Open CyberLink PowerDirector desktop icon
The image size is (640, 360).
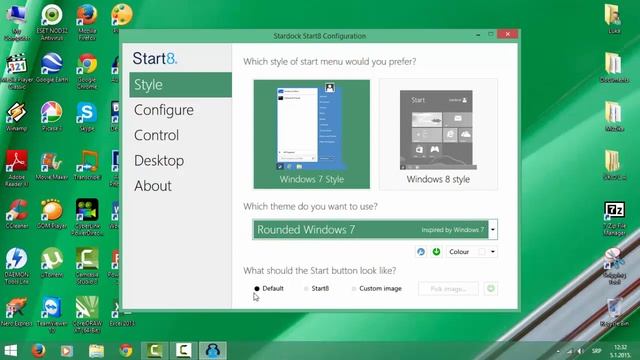(x=87, y=217)
